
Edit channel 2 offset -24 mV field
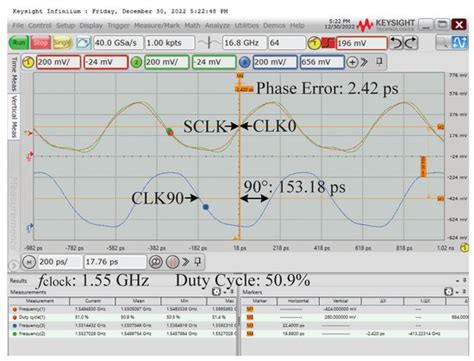[214, 62]
